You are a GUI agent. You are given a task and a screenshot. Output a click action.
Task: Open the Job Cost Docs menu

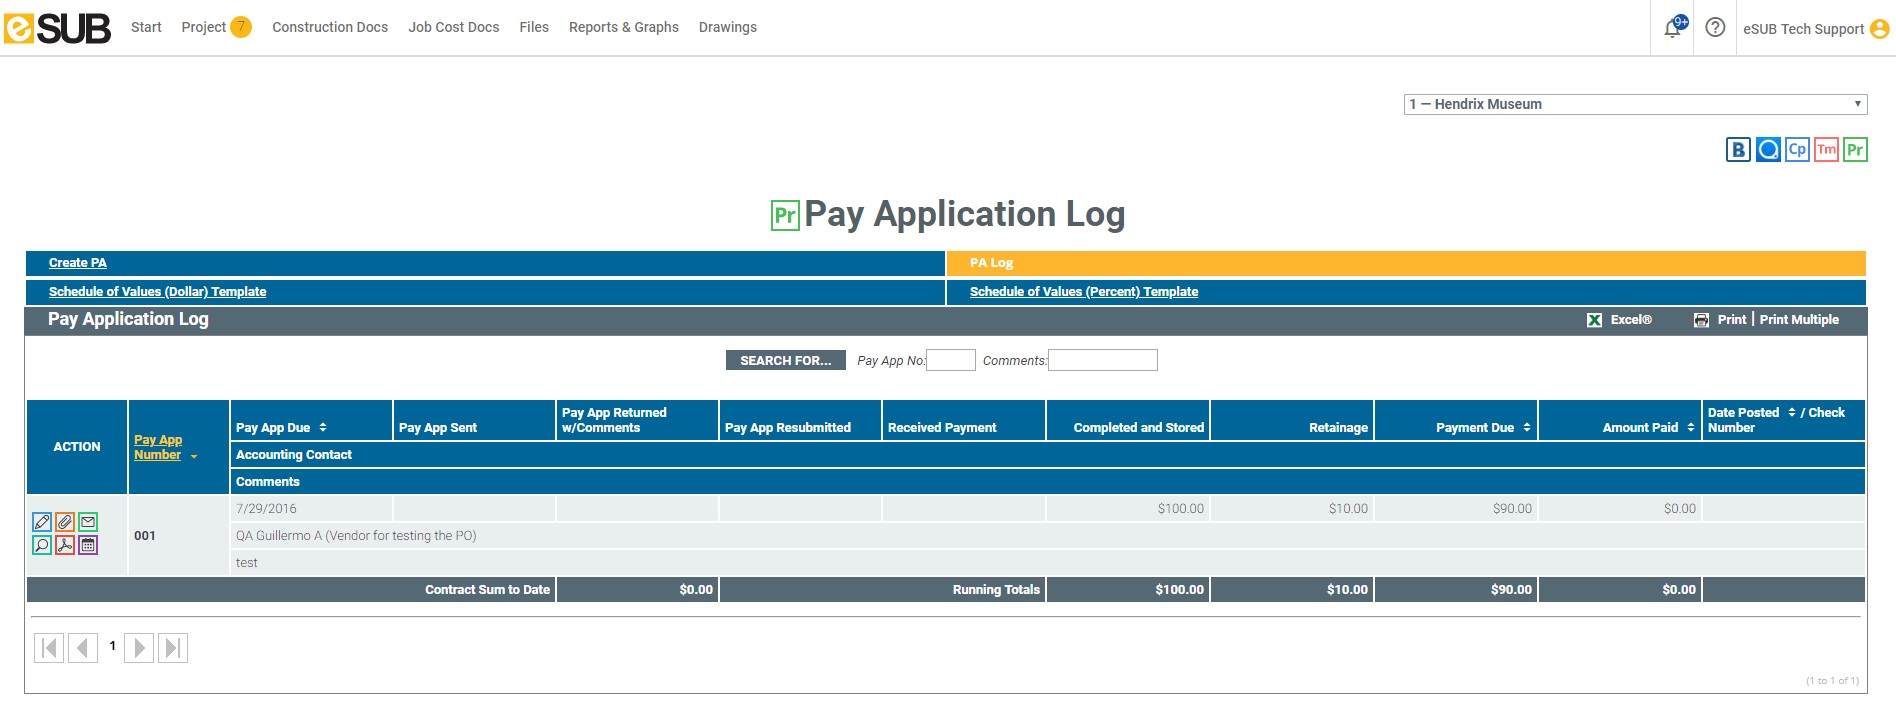point(454,27)
